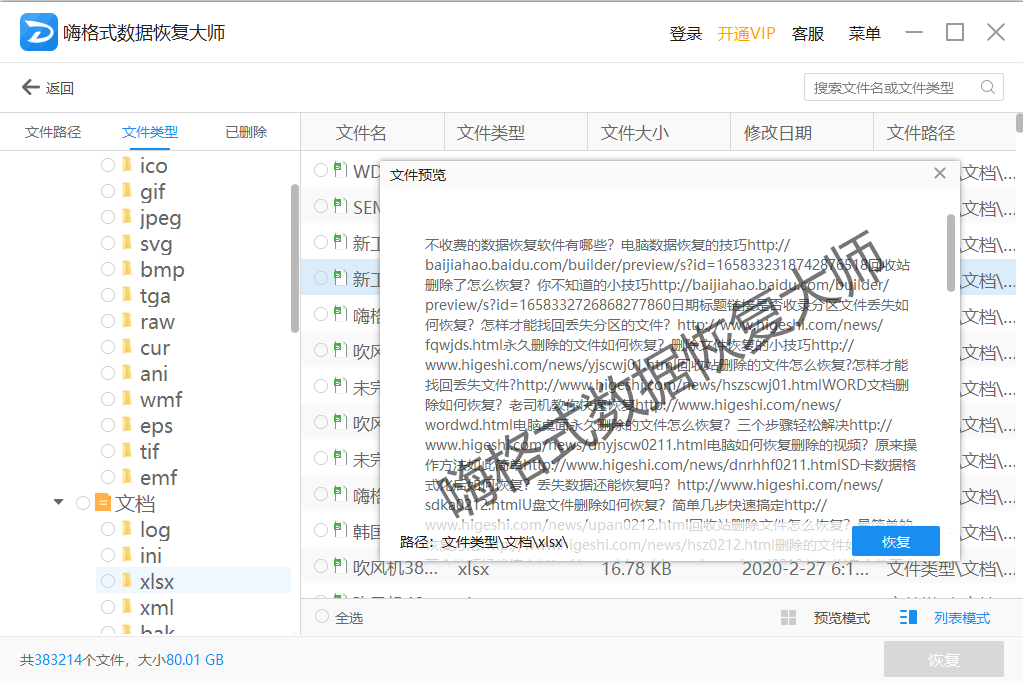
Task: Click the file icon in SEN row
Action: click(x=340, y=205)
